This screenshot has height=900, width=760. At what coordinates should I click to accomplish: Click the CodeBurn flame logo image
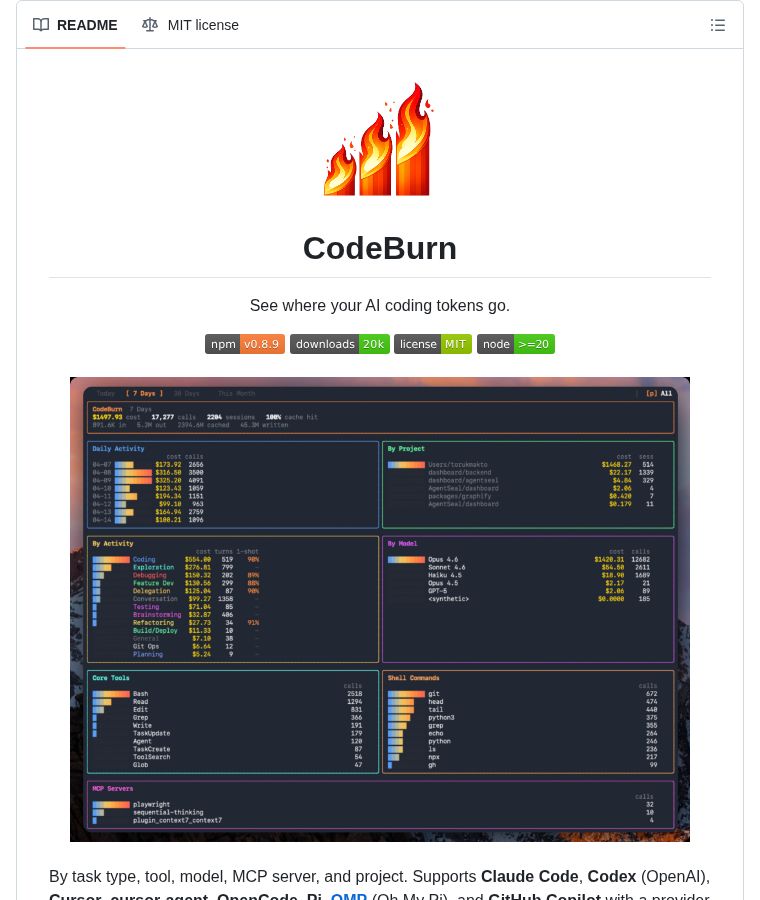pyautogui.click(x=379, y=139)
